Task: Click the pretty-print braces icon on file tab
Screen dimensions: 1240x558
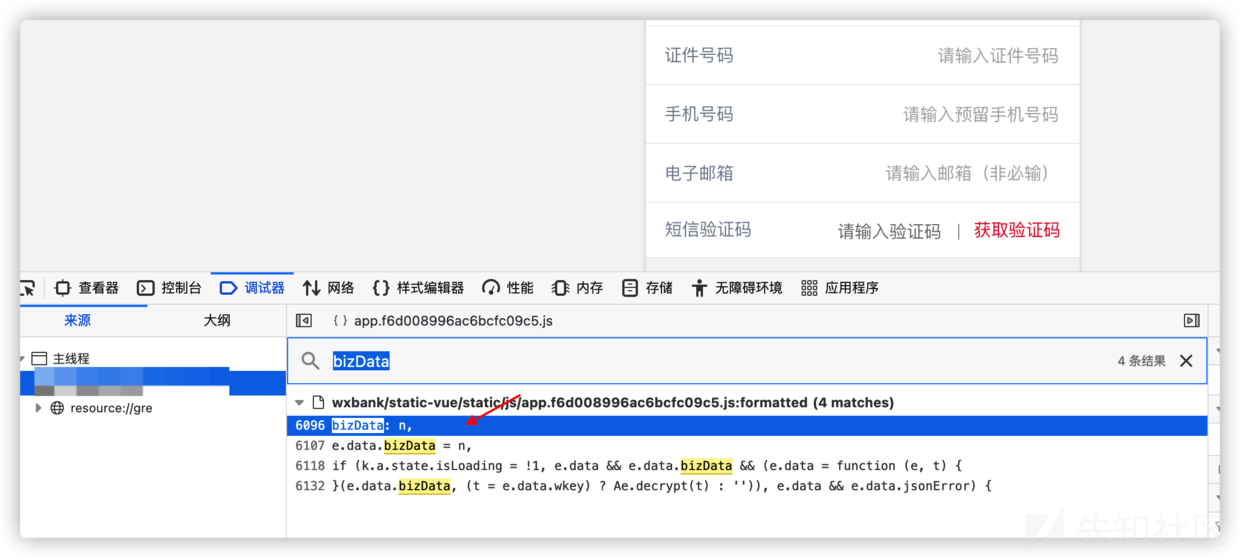Action: pos(340,321)
